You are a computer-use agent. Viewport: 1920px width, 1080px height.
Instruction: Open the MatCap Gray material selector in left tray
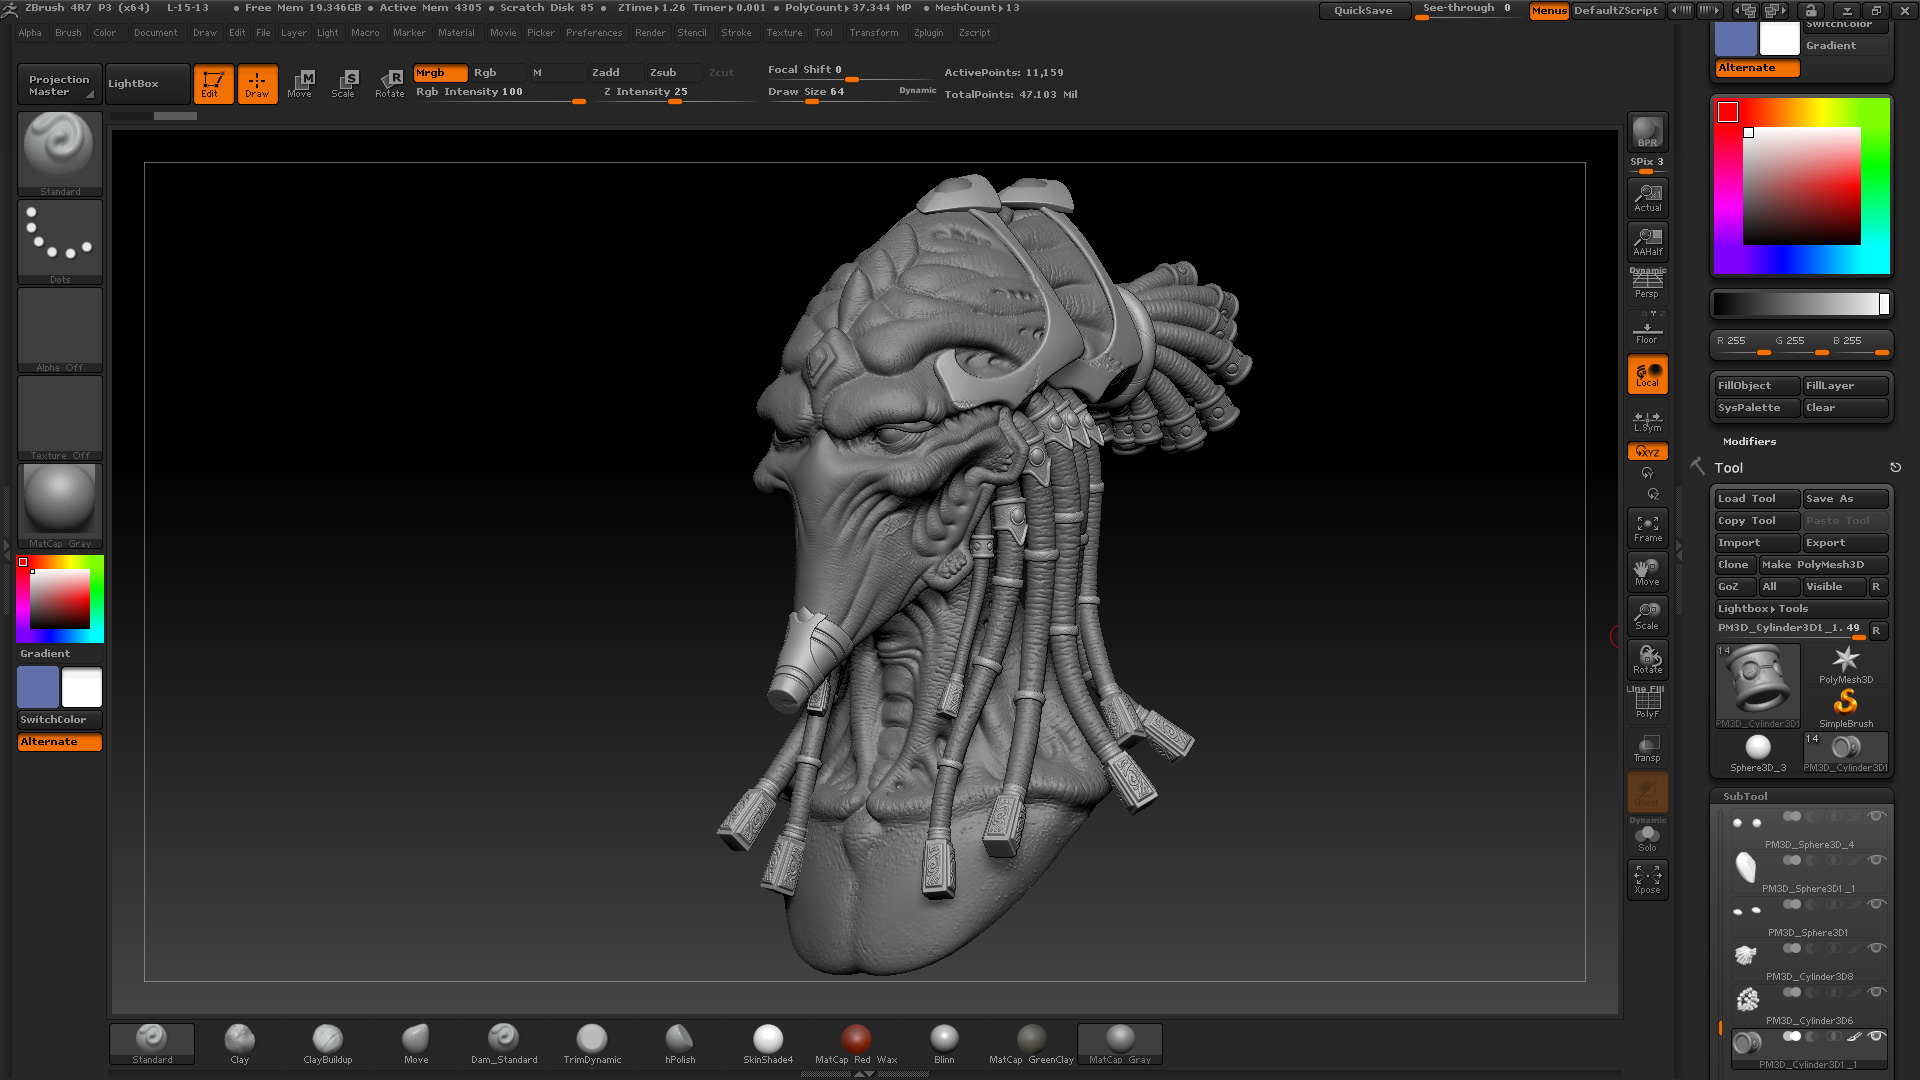click(60, 506)
